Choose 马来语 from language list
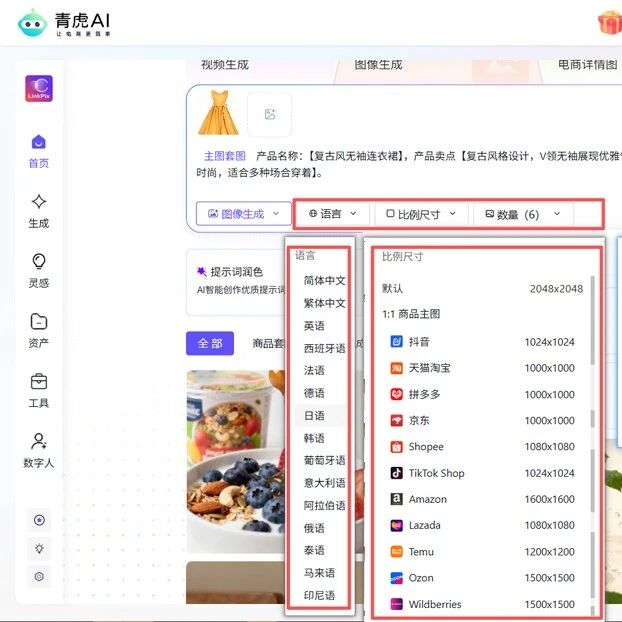 click(x=320, y=573)
